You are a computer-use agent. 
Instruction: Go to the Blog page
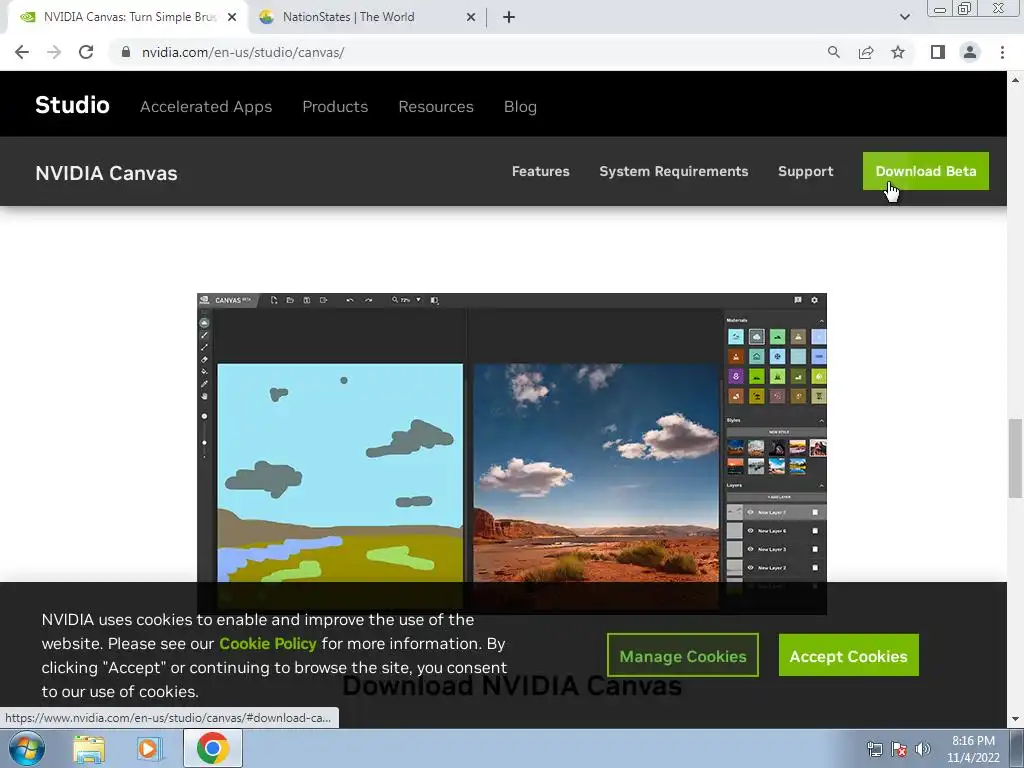[520, 106]
